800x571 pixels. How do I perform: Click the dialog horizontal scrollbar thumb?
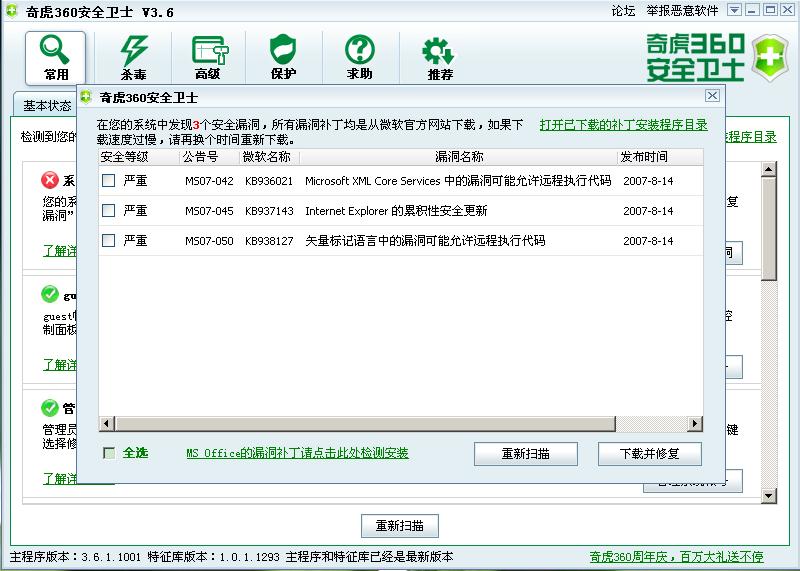point(365,424)
